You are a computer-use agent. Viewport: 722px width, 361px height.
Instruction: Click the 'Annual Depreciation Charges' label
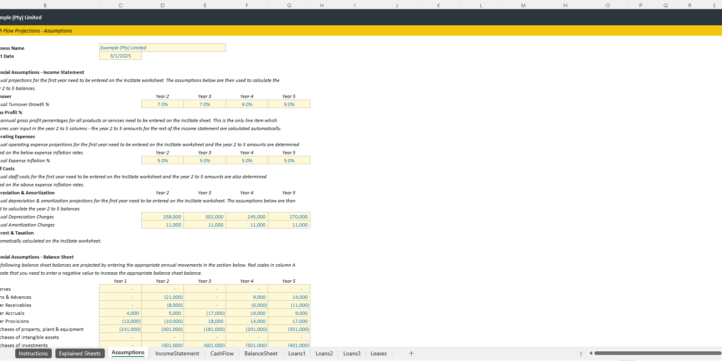pyautogui.click(x=27, y=216)
